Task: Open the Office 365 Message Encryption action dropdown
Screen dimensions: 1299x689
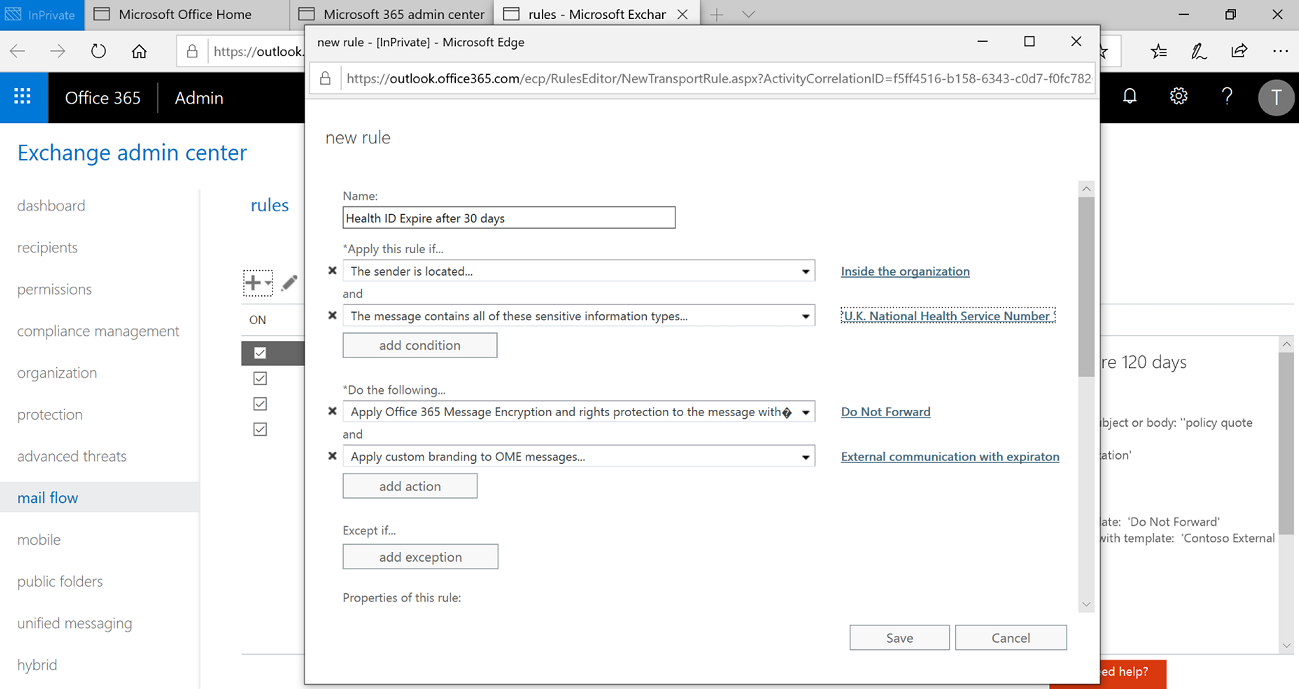Action: pos(805,411)
